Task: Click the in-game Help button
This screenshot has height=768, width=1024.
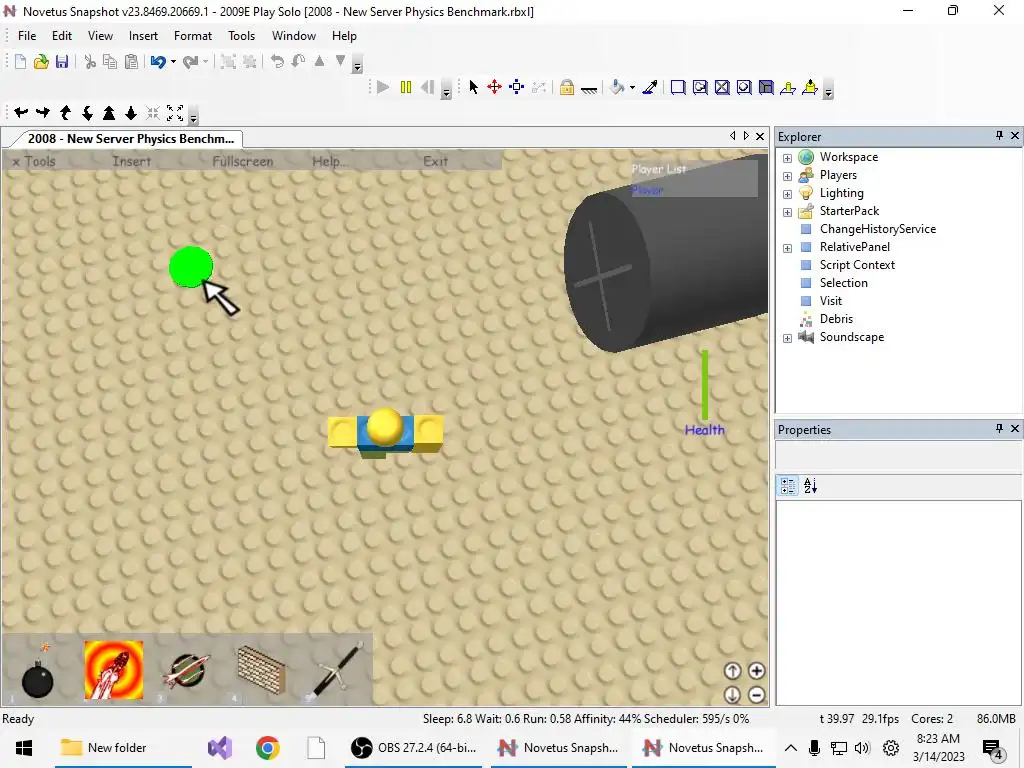Action: [x=330, y=161]
